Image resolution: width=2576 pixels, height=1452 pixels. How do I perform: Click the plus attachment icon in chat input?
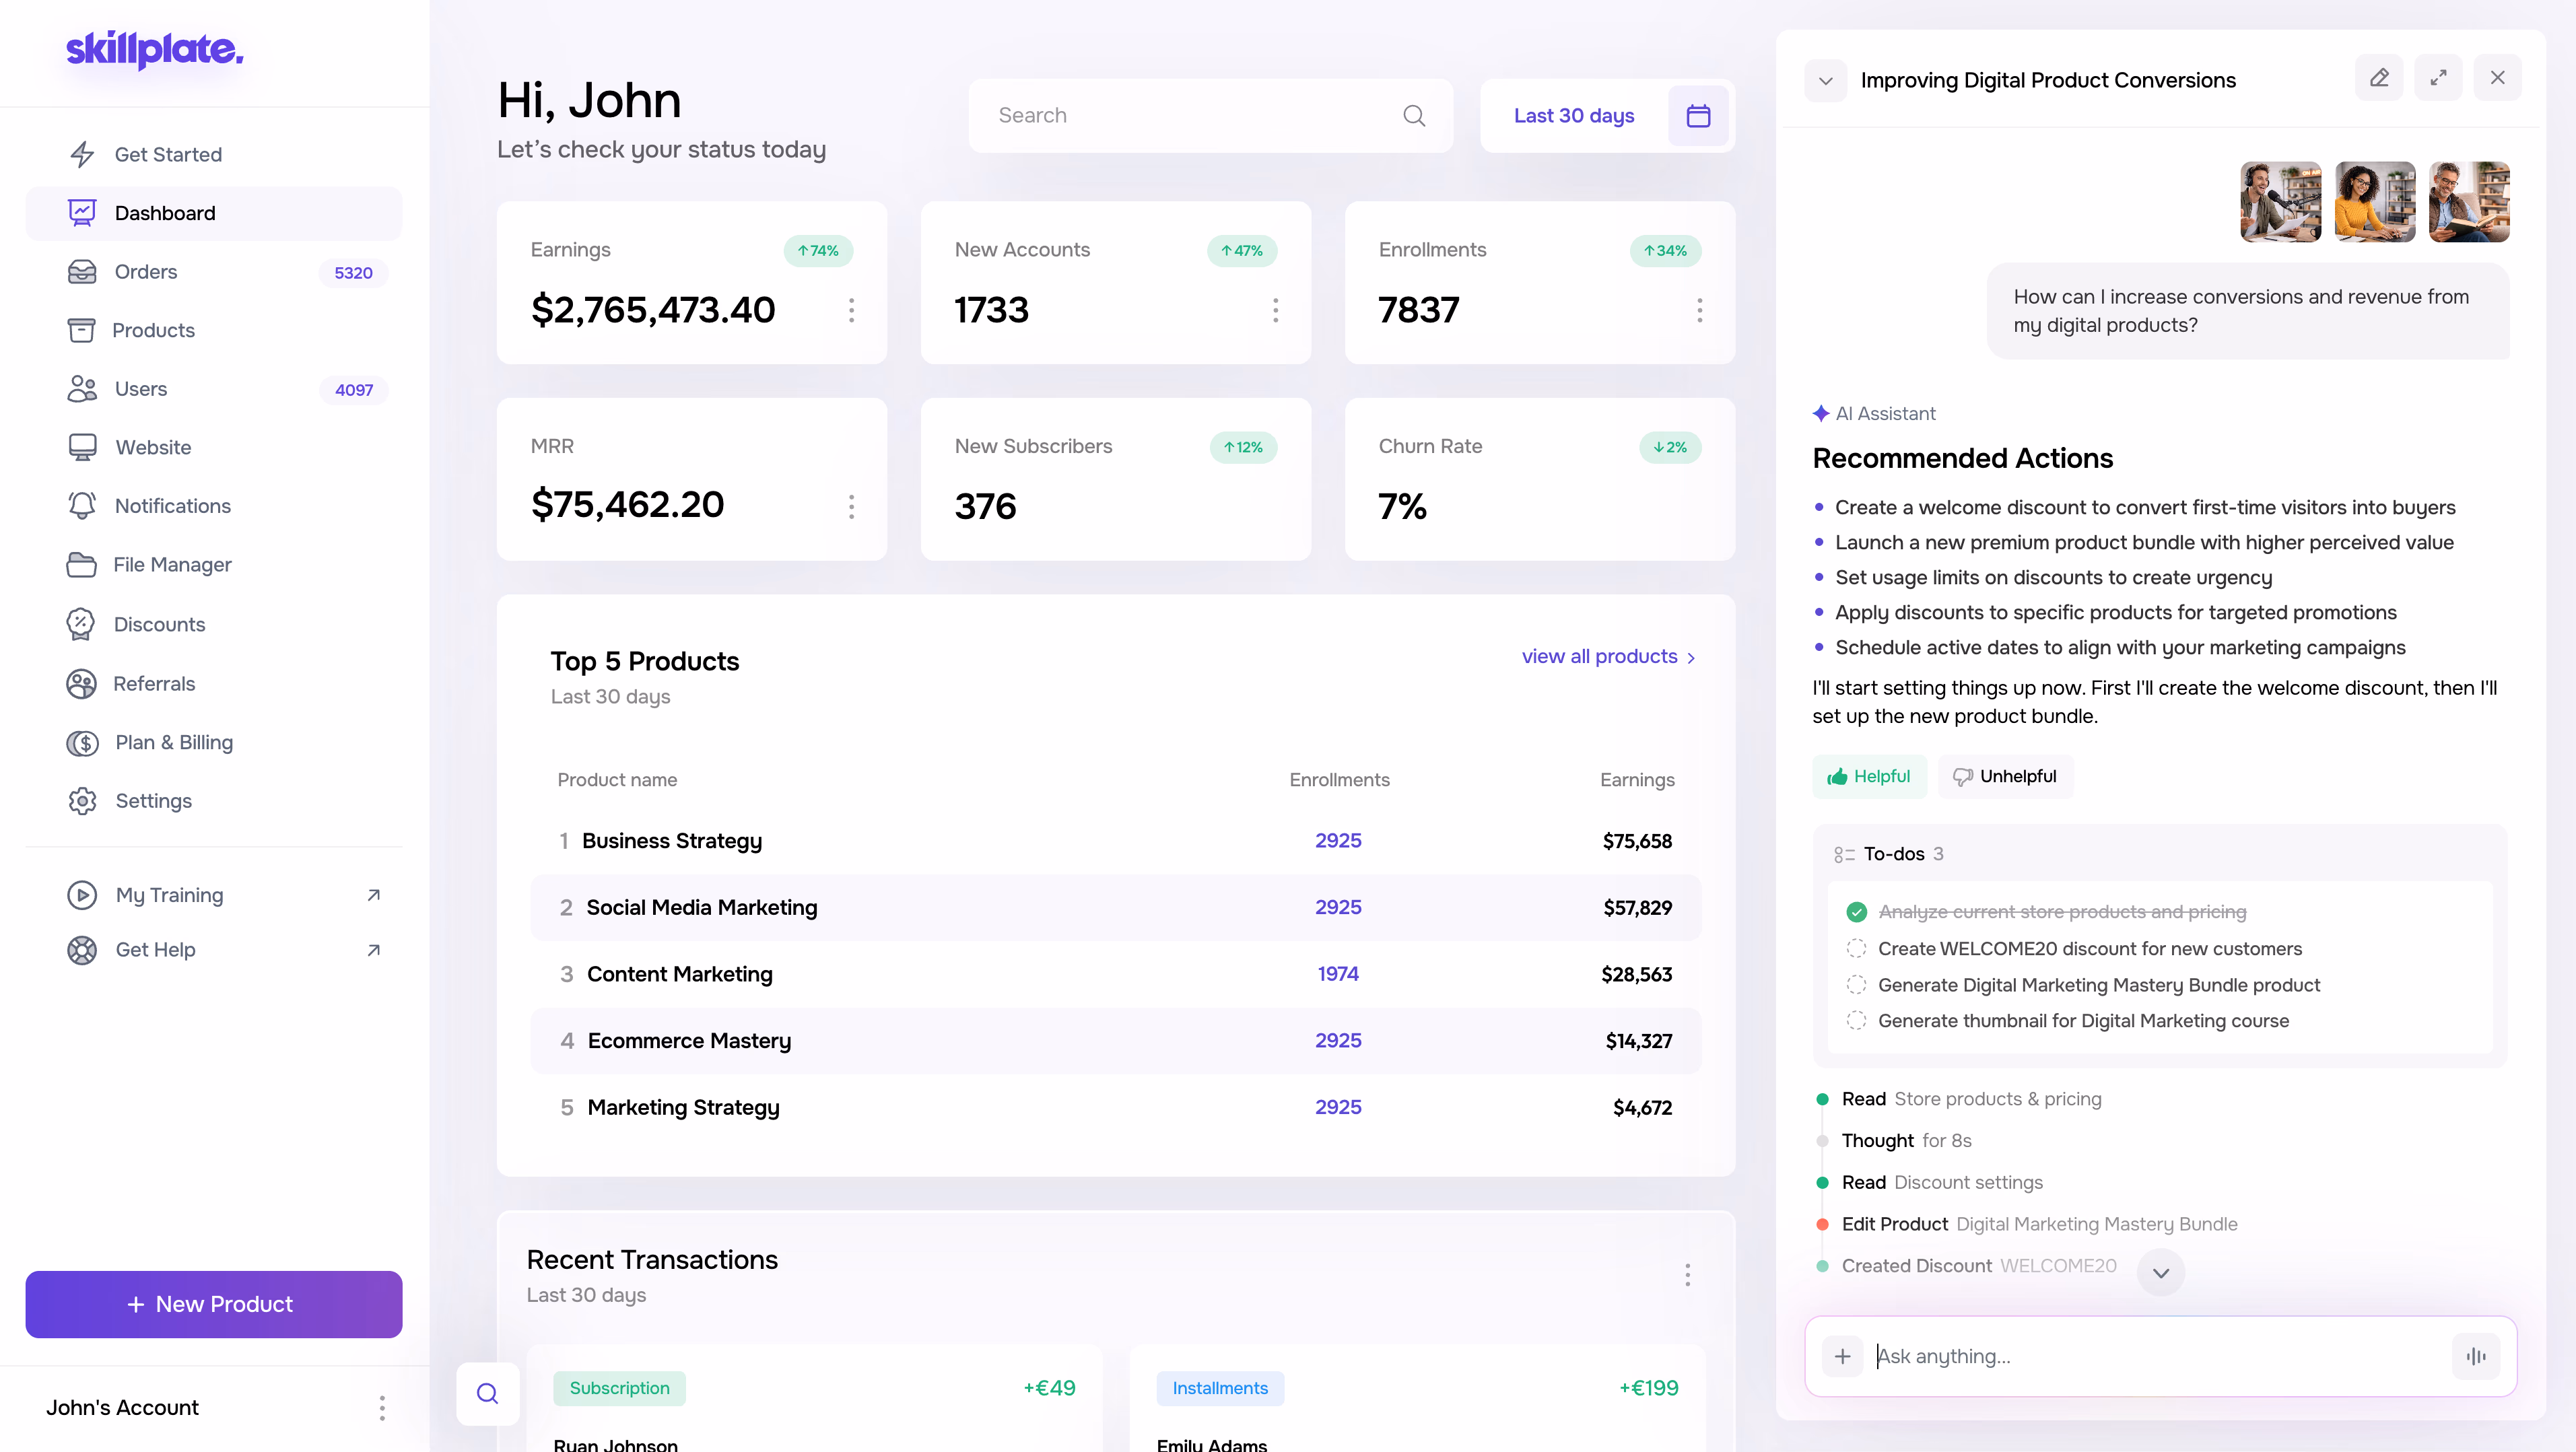click(x=1842, y=1356)
